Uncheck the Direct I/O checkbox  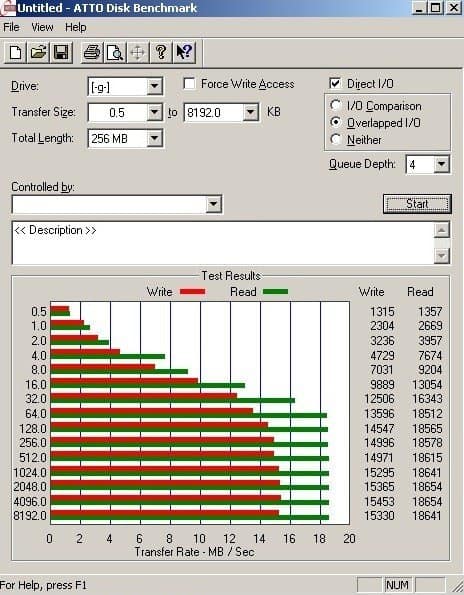(x=335, y=83)
